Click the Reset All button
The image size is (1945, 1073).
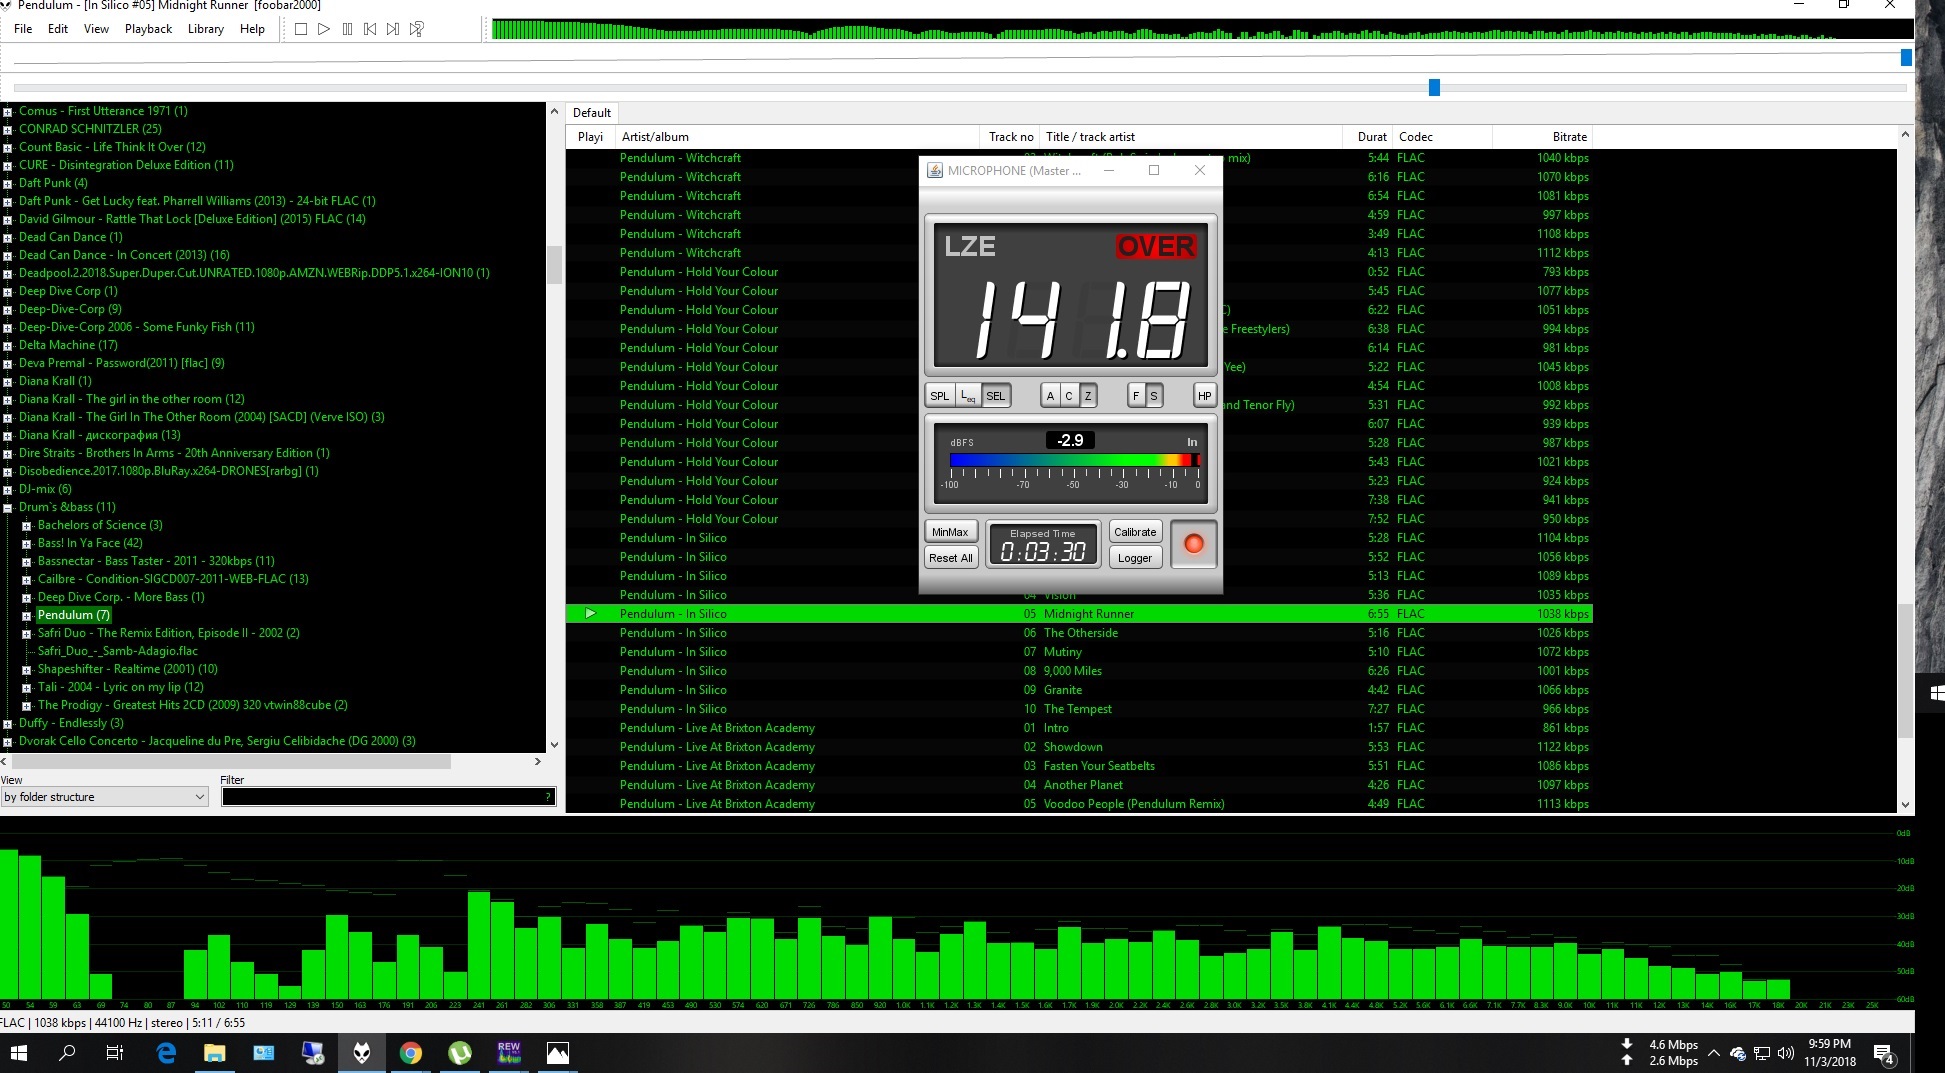point(950,558)
